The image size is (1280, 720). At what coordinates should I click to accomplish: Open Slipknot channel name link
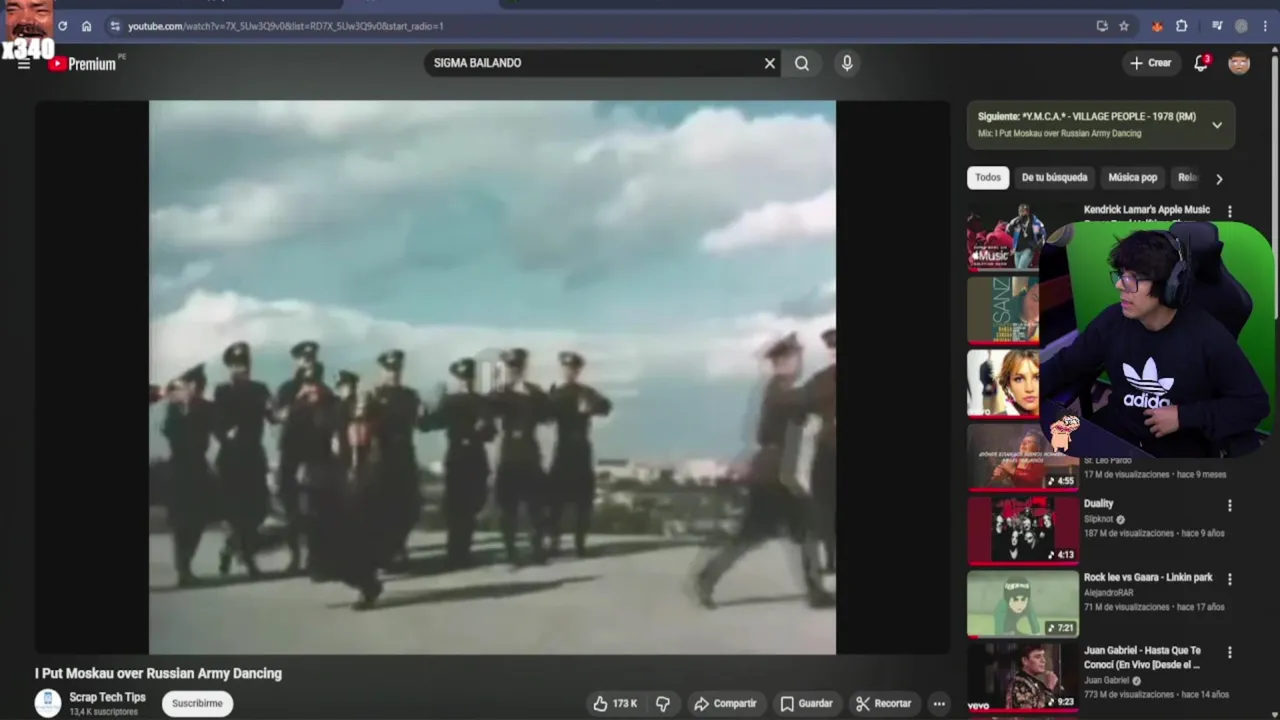point(1098,519)
